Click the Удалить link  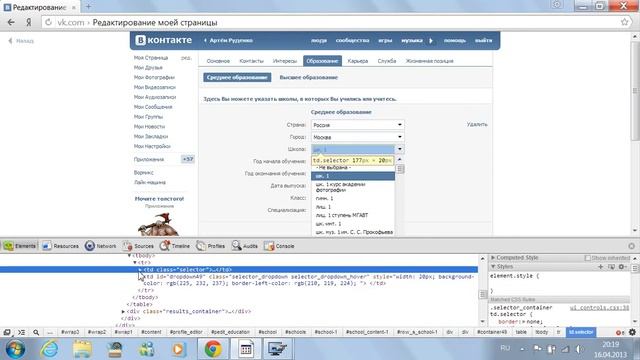click(477, 124)
